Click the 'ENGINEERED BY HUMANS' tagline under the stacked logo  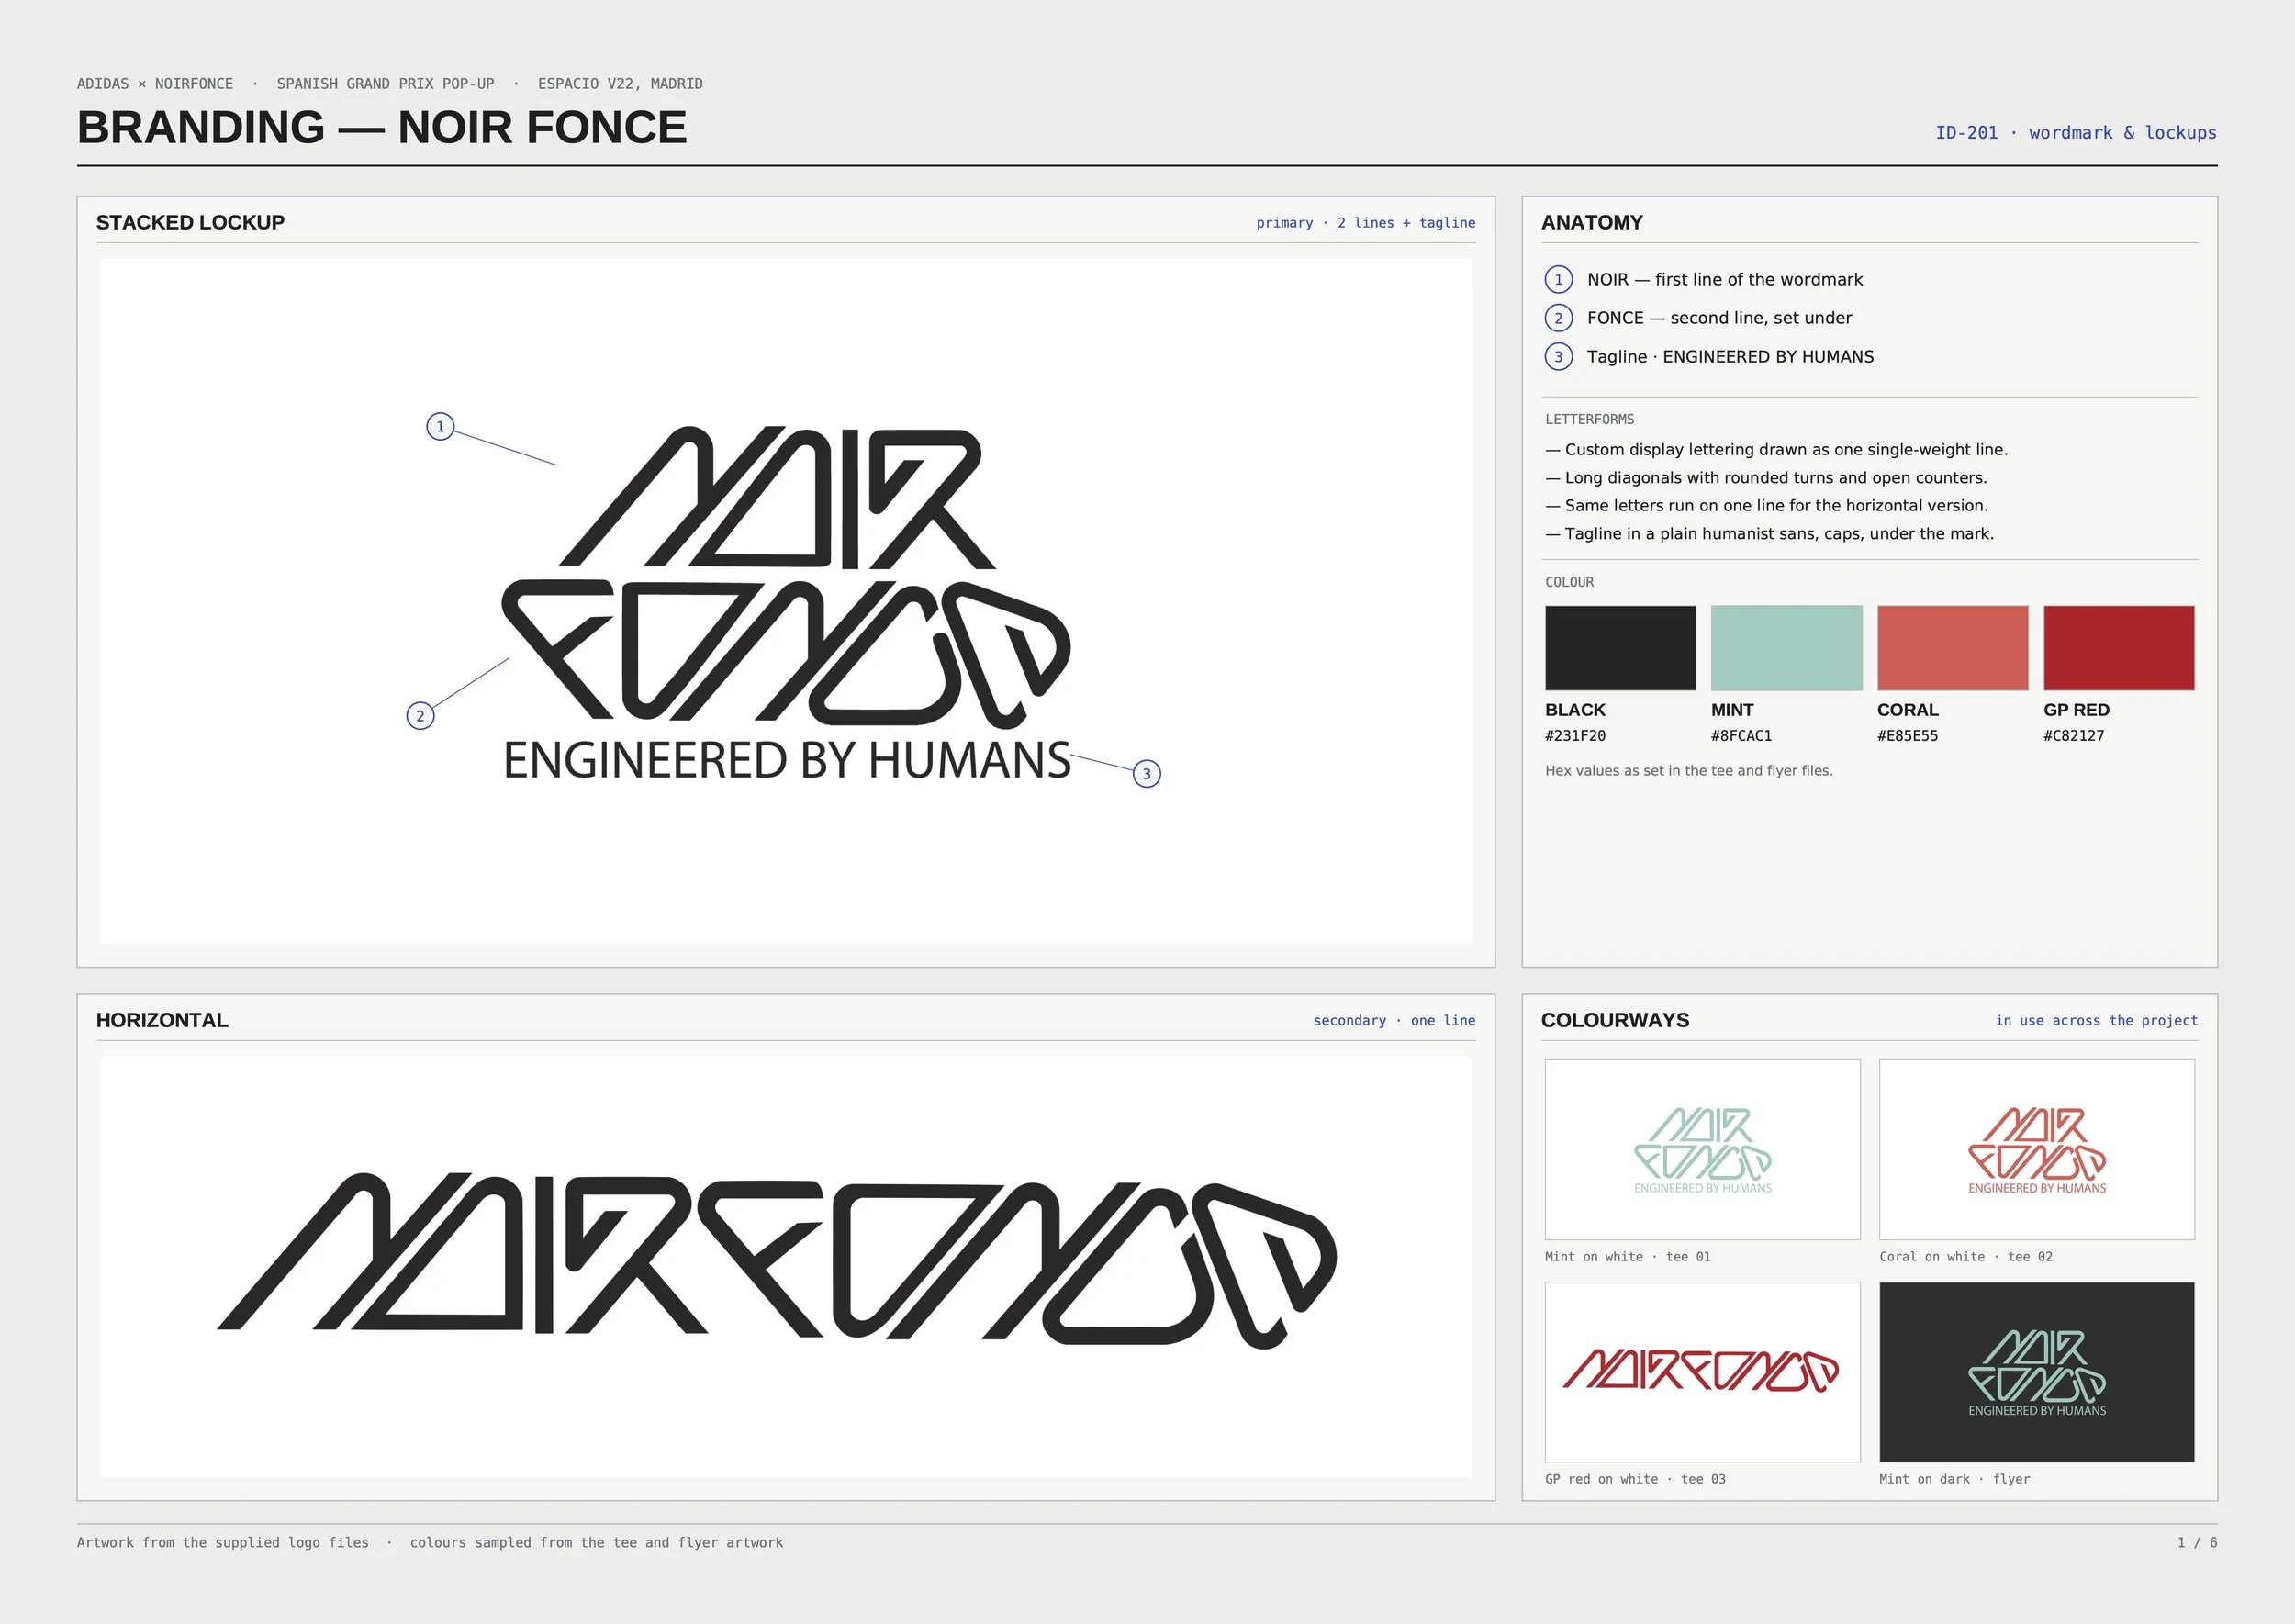[787, 761]
